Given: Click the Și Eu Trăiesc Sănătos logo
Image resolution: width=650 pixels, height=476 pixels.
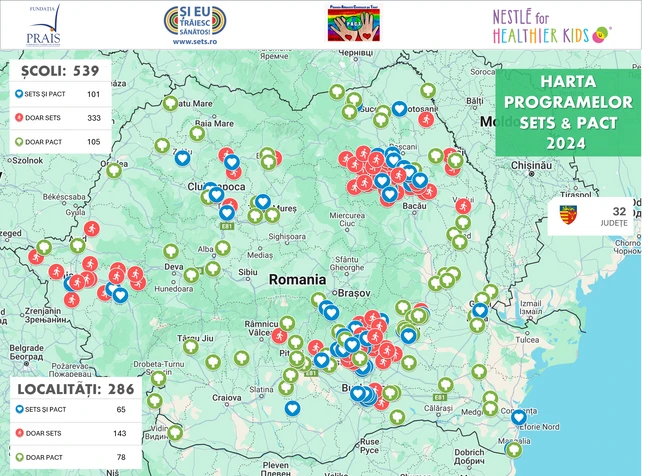Looking at the screenshot, I should coord(195,21).
